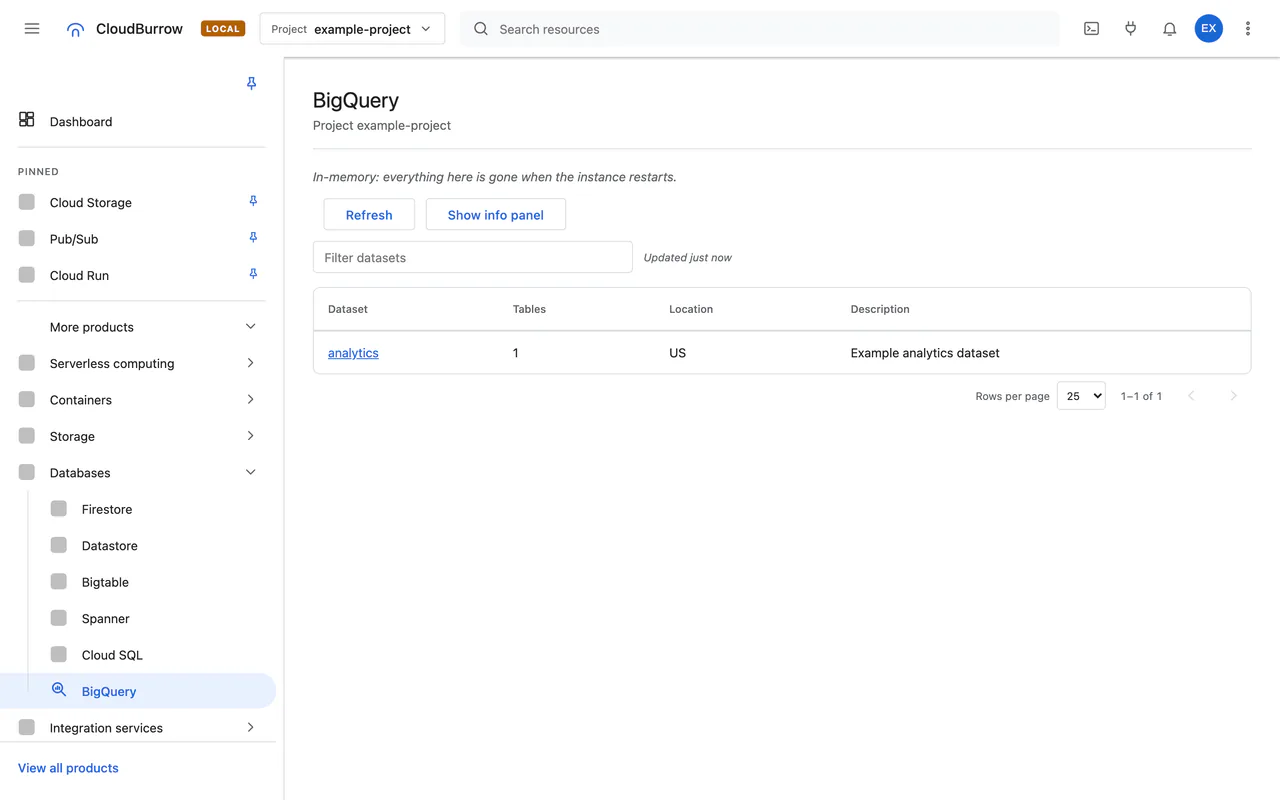Image resolution: width=1280 pixels, height=800 pixels.
Task: Click the CloudBurrow logo icon
Action: (x=75, y=29)
